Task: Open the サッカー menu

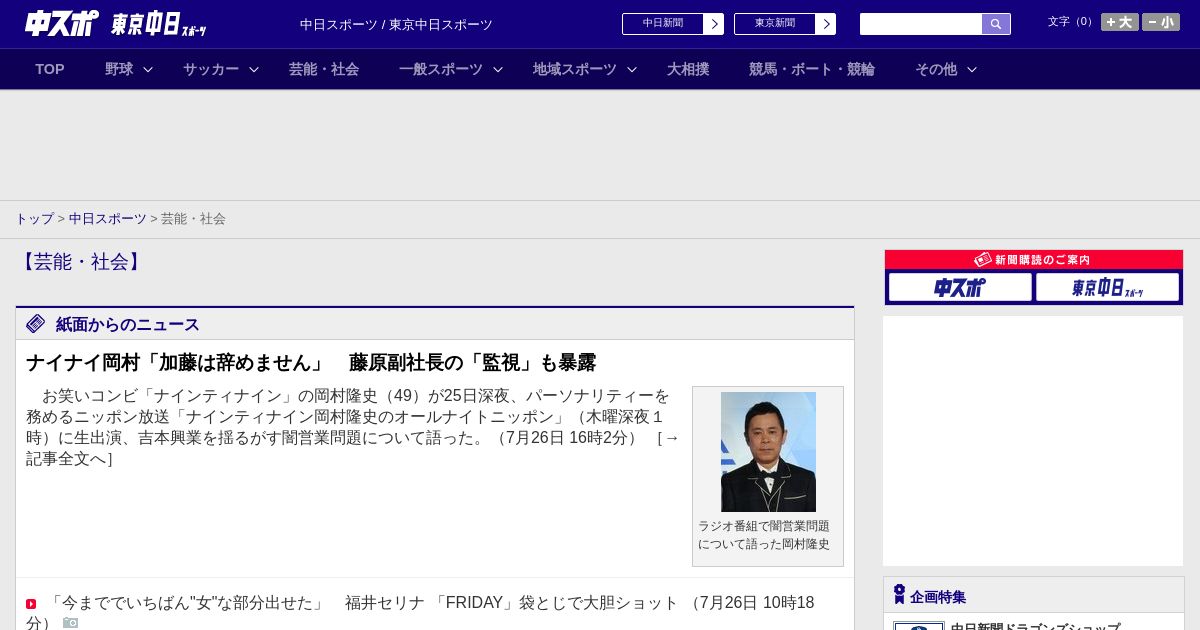Action: point(211,69)
